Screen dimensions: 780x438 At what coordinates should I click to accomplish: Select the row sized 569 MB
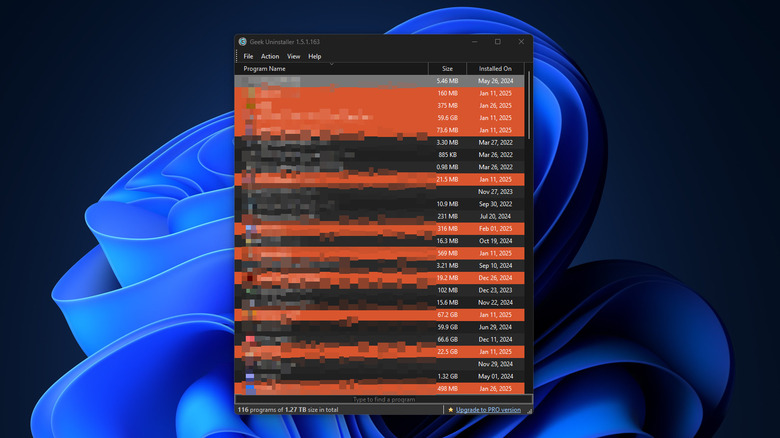click(380, 253)
